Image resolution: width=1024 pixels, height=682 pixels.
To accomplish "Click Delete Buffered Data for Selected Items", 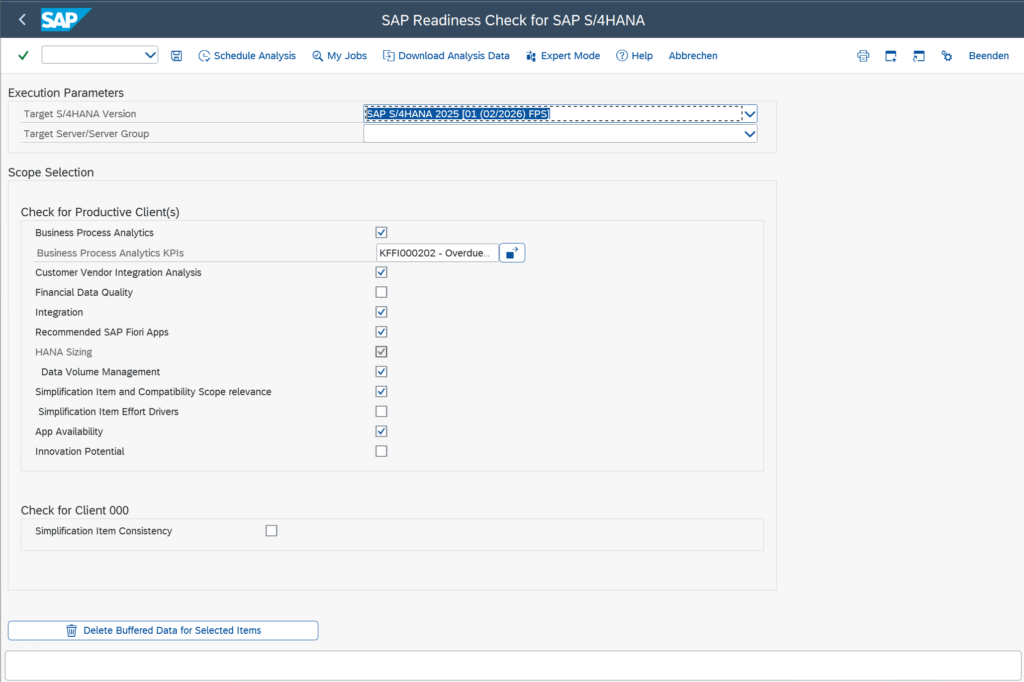I will pos(163,630).
